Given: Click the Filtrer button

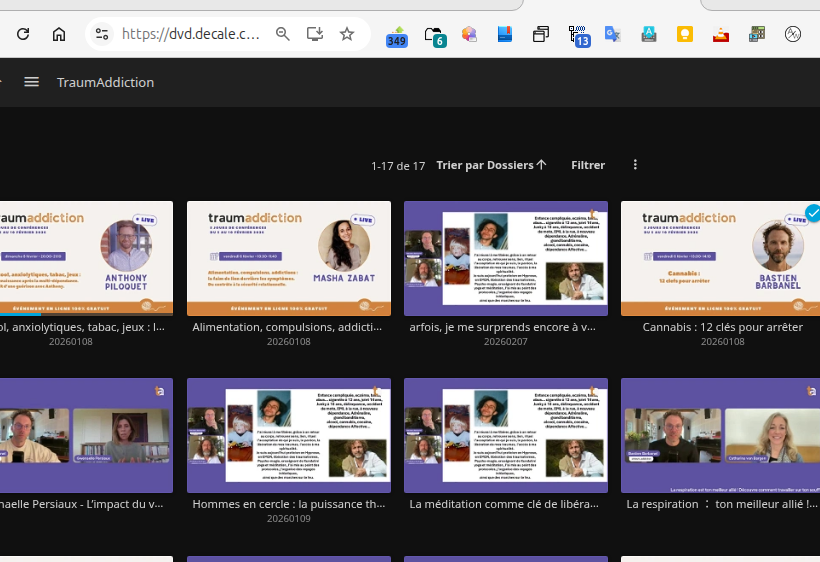Looking at the screenshot, I should pyautogui.click(x=588, y=165).
